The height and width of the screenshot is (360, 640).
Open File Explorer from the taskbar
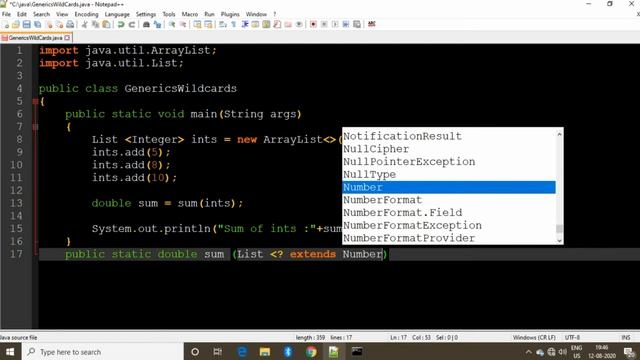click(x=264, y=352)
